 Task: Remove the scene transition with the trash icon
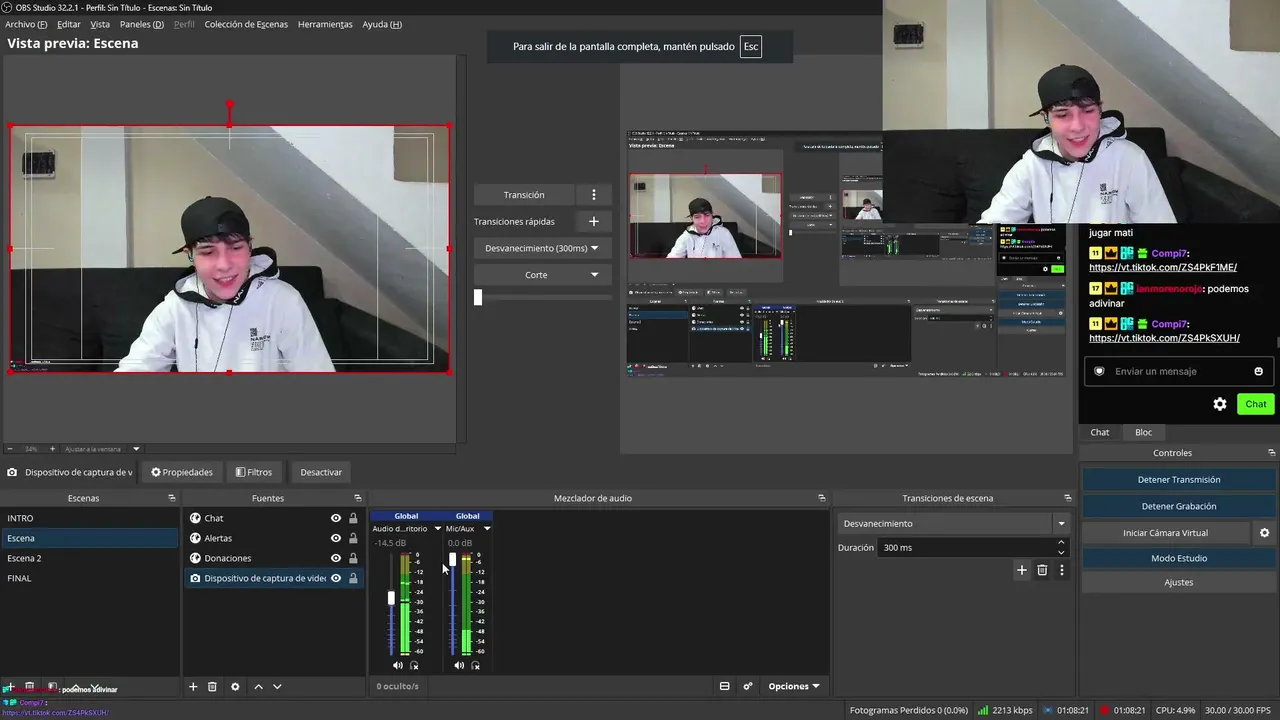pyautogui.click(x=1042, y=570)
